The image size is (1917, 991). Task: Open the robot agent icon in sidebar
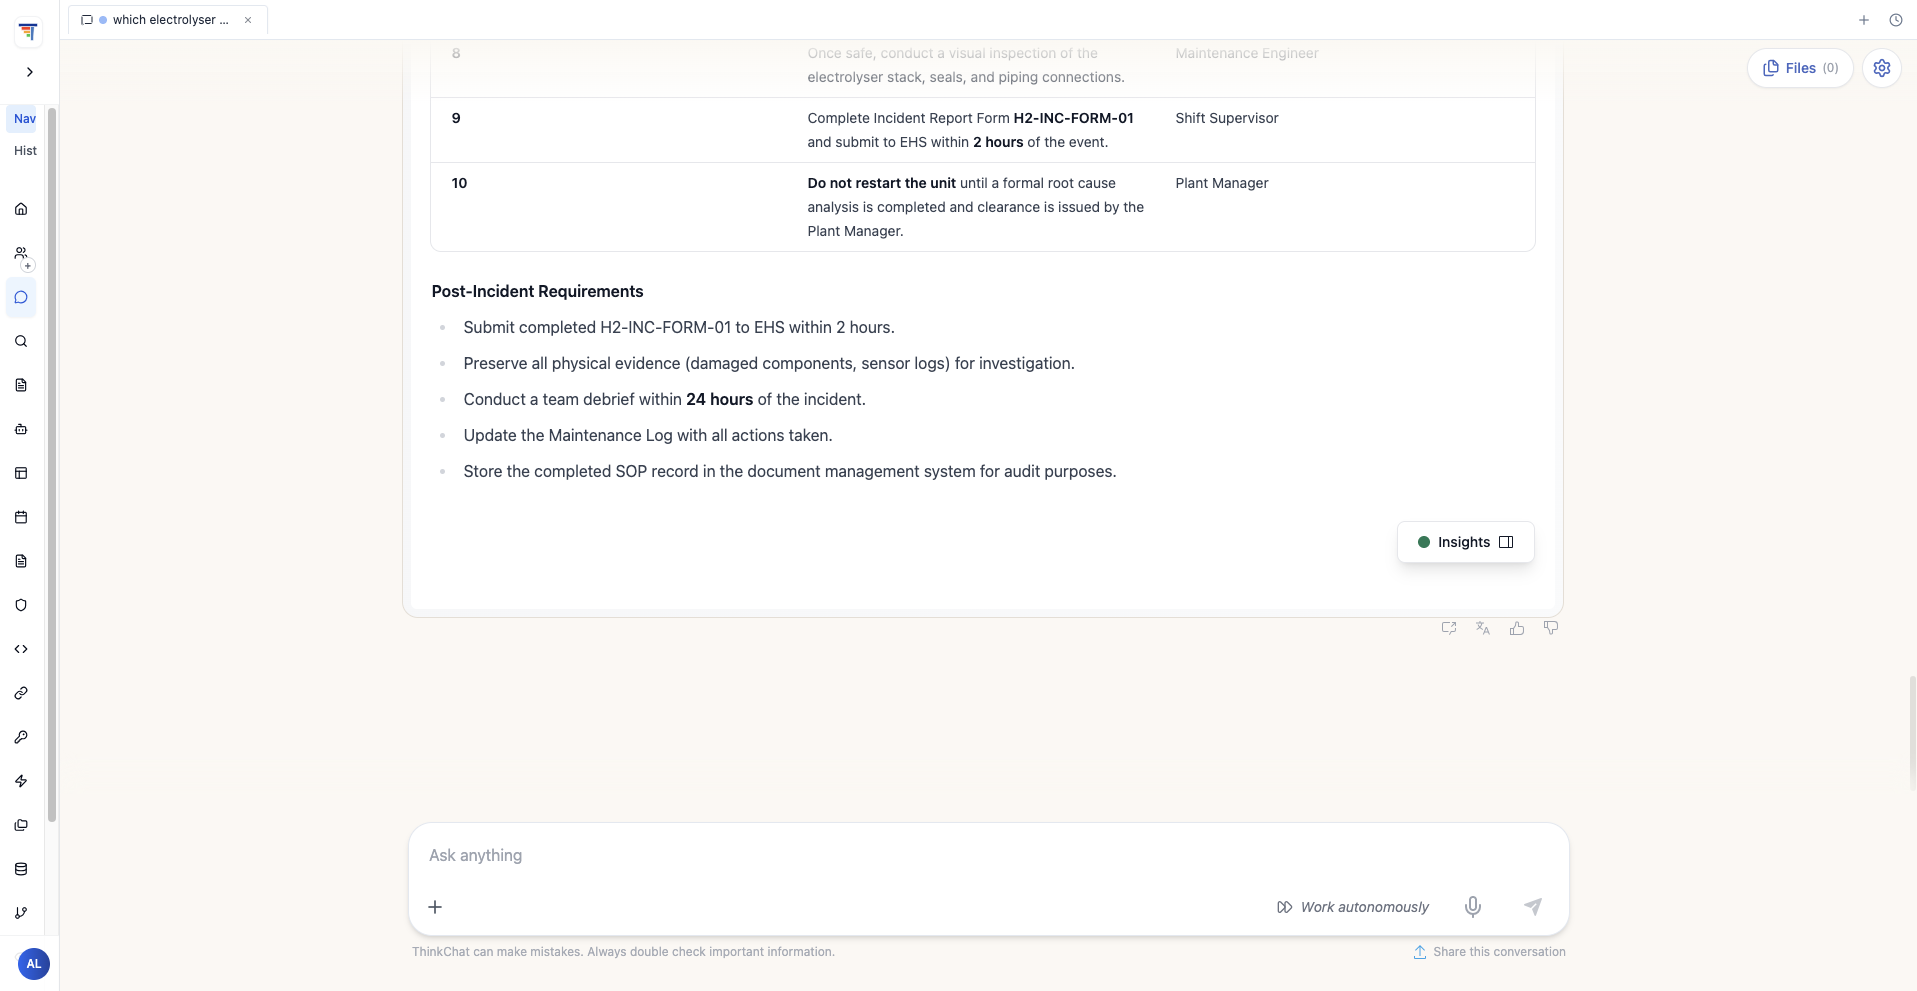21,429
